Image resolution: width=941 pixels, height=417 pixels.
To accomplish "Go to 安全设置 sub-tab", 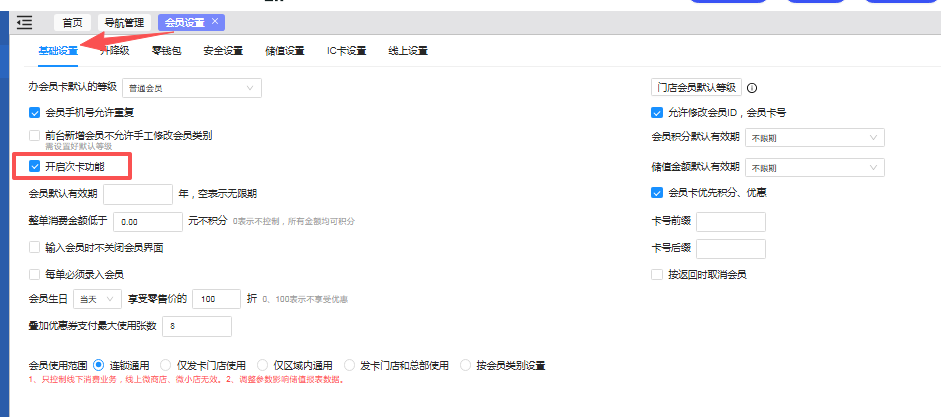I will point(223,51).
